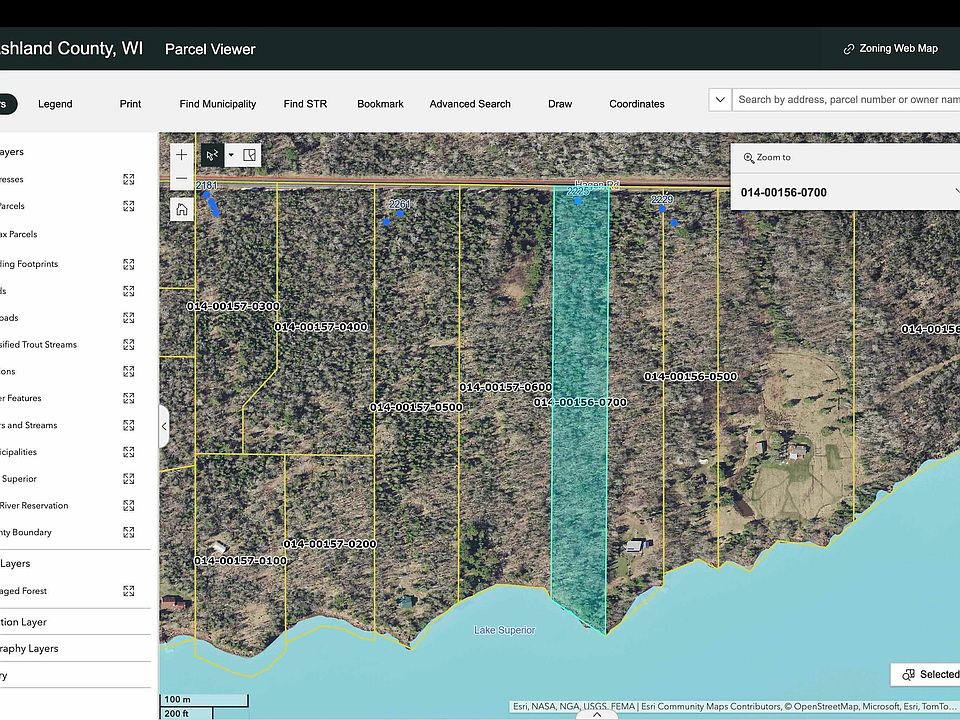Viewport: 960px width, 720px height.
Task: Return map to home extent
Action: pyautogui.click(x=181, y=209)
